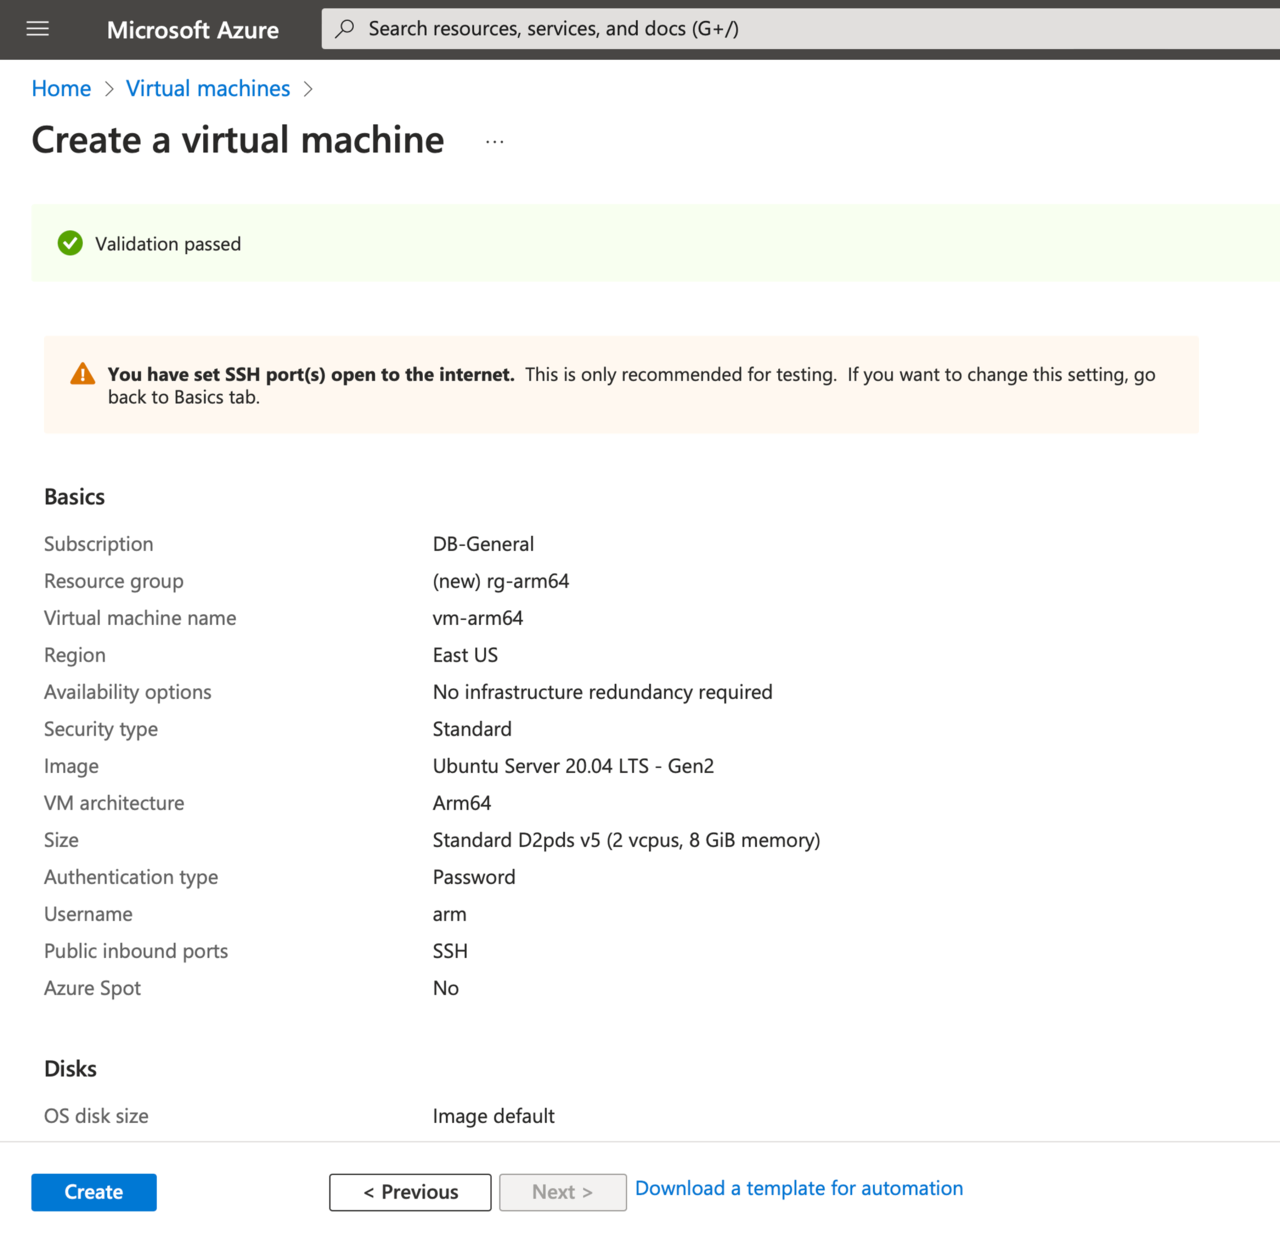Click the search magnifier icon
This screenshot has width=1280, height=1251.
(x=344, y=29)
